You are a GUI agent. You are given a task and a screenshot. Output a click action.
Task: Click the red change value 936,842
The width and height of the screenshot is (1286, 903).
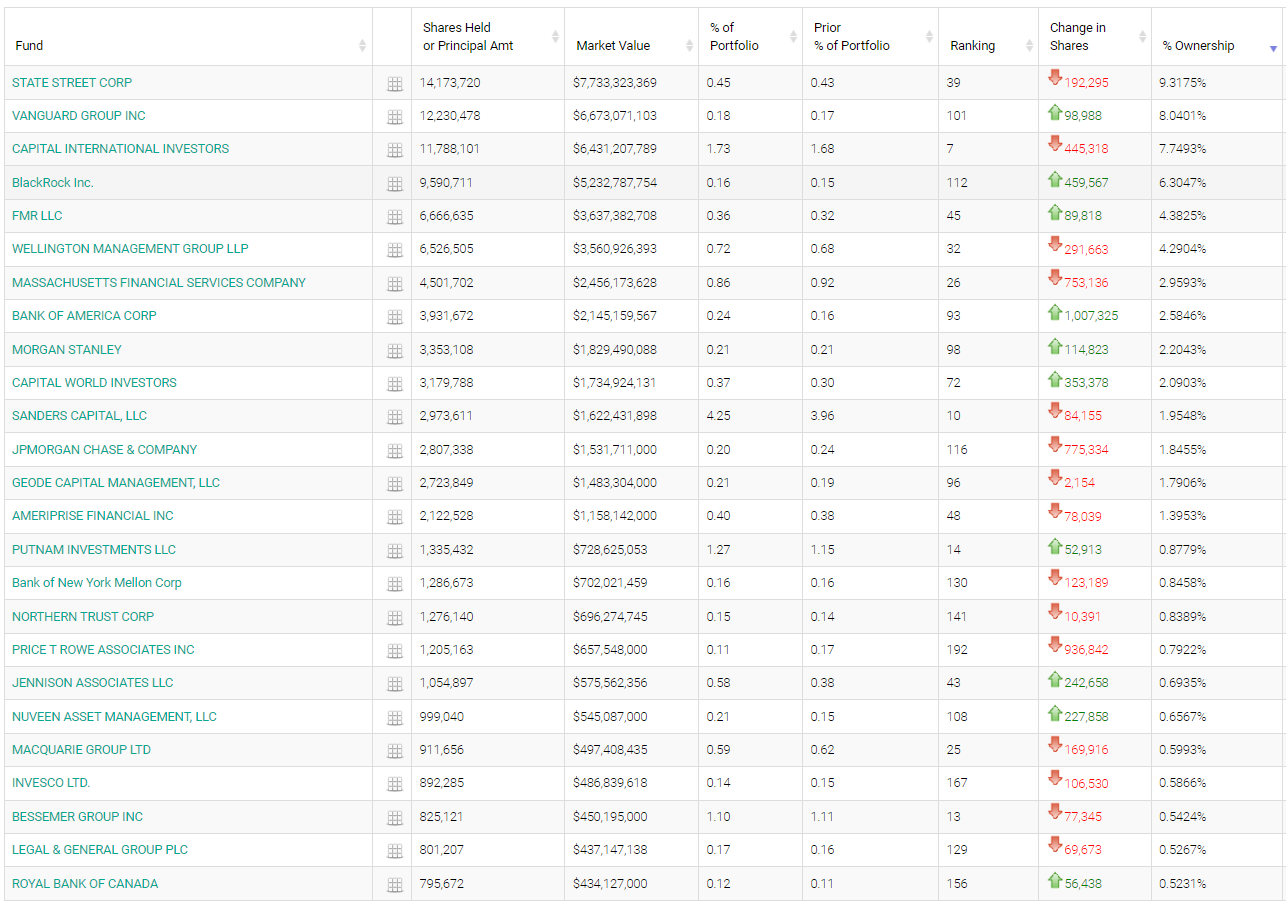(x=1086, y=649)
